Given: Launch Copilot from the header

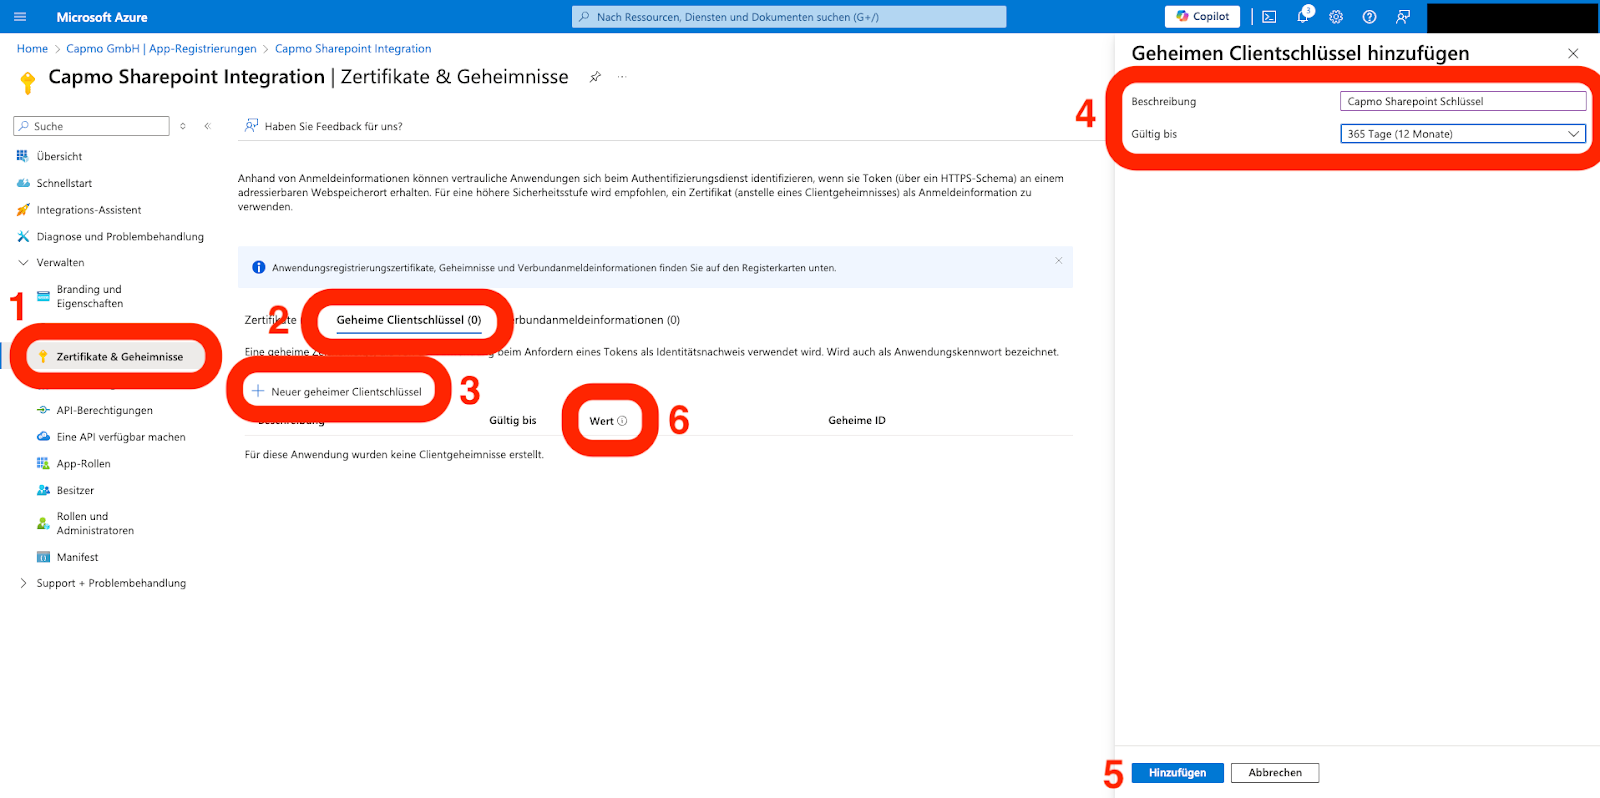Looking at the screenshot, I should click(1202, 17).
